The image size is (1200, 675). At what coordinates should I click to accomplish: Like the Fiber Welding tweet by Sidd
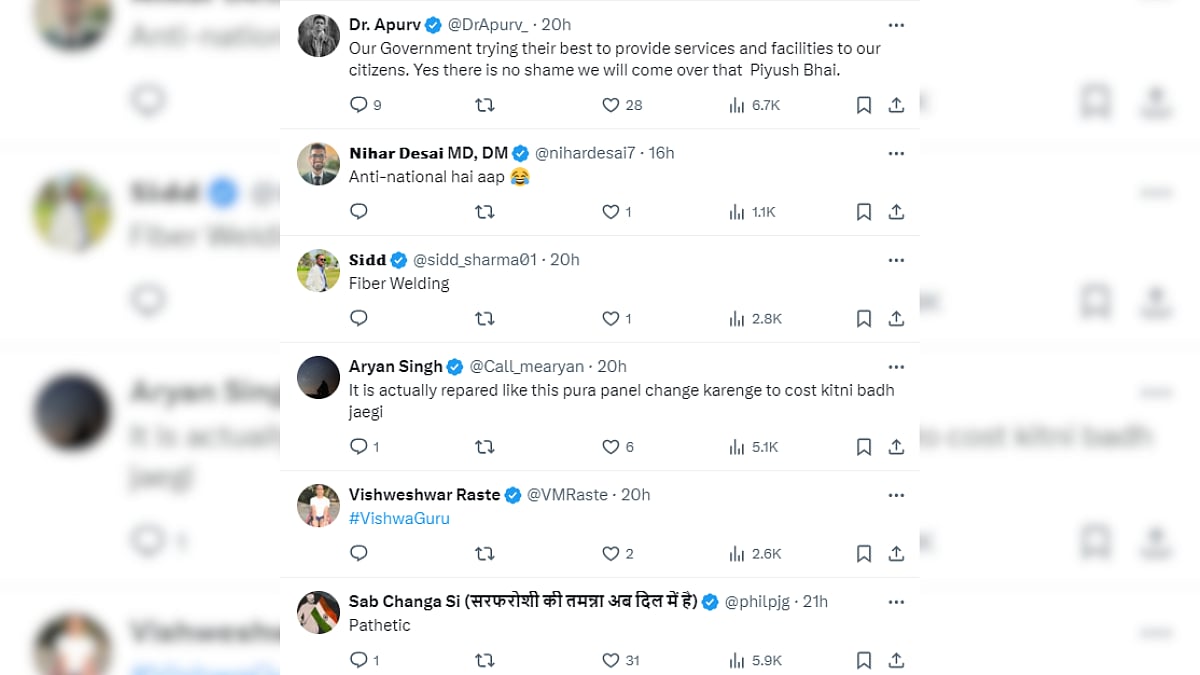tap(611, 319)
